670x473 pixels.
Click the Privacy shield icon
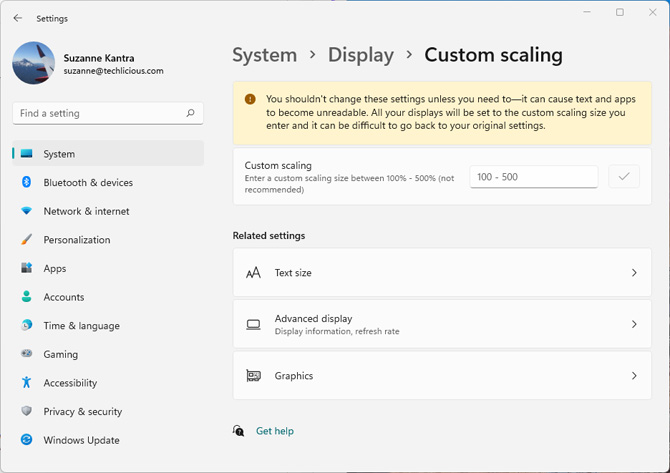(x=26, y=411)
